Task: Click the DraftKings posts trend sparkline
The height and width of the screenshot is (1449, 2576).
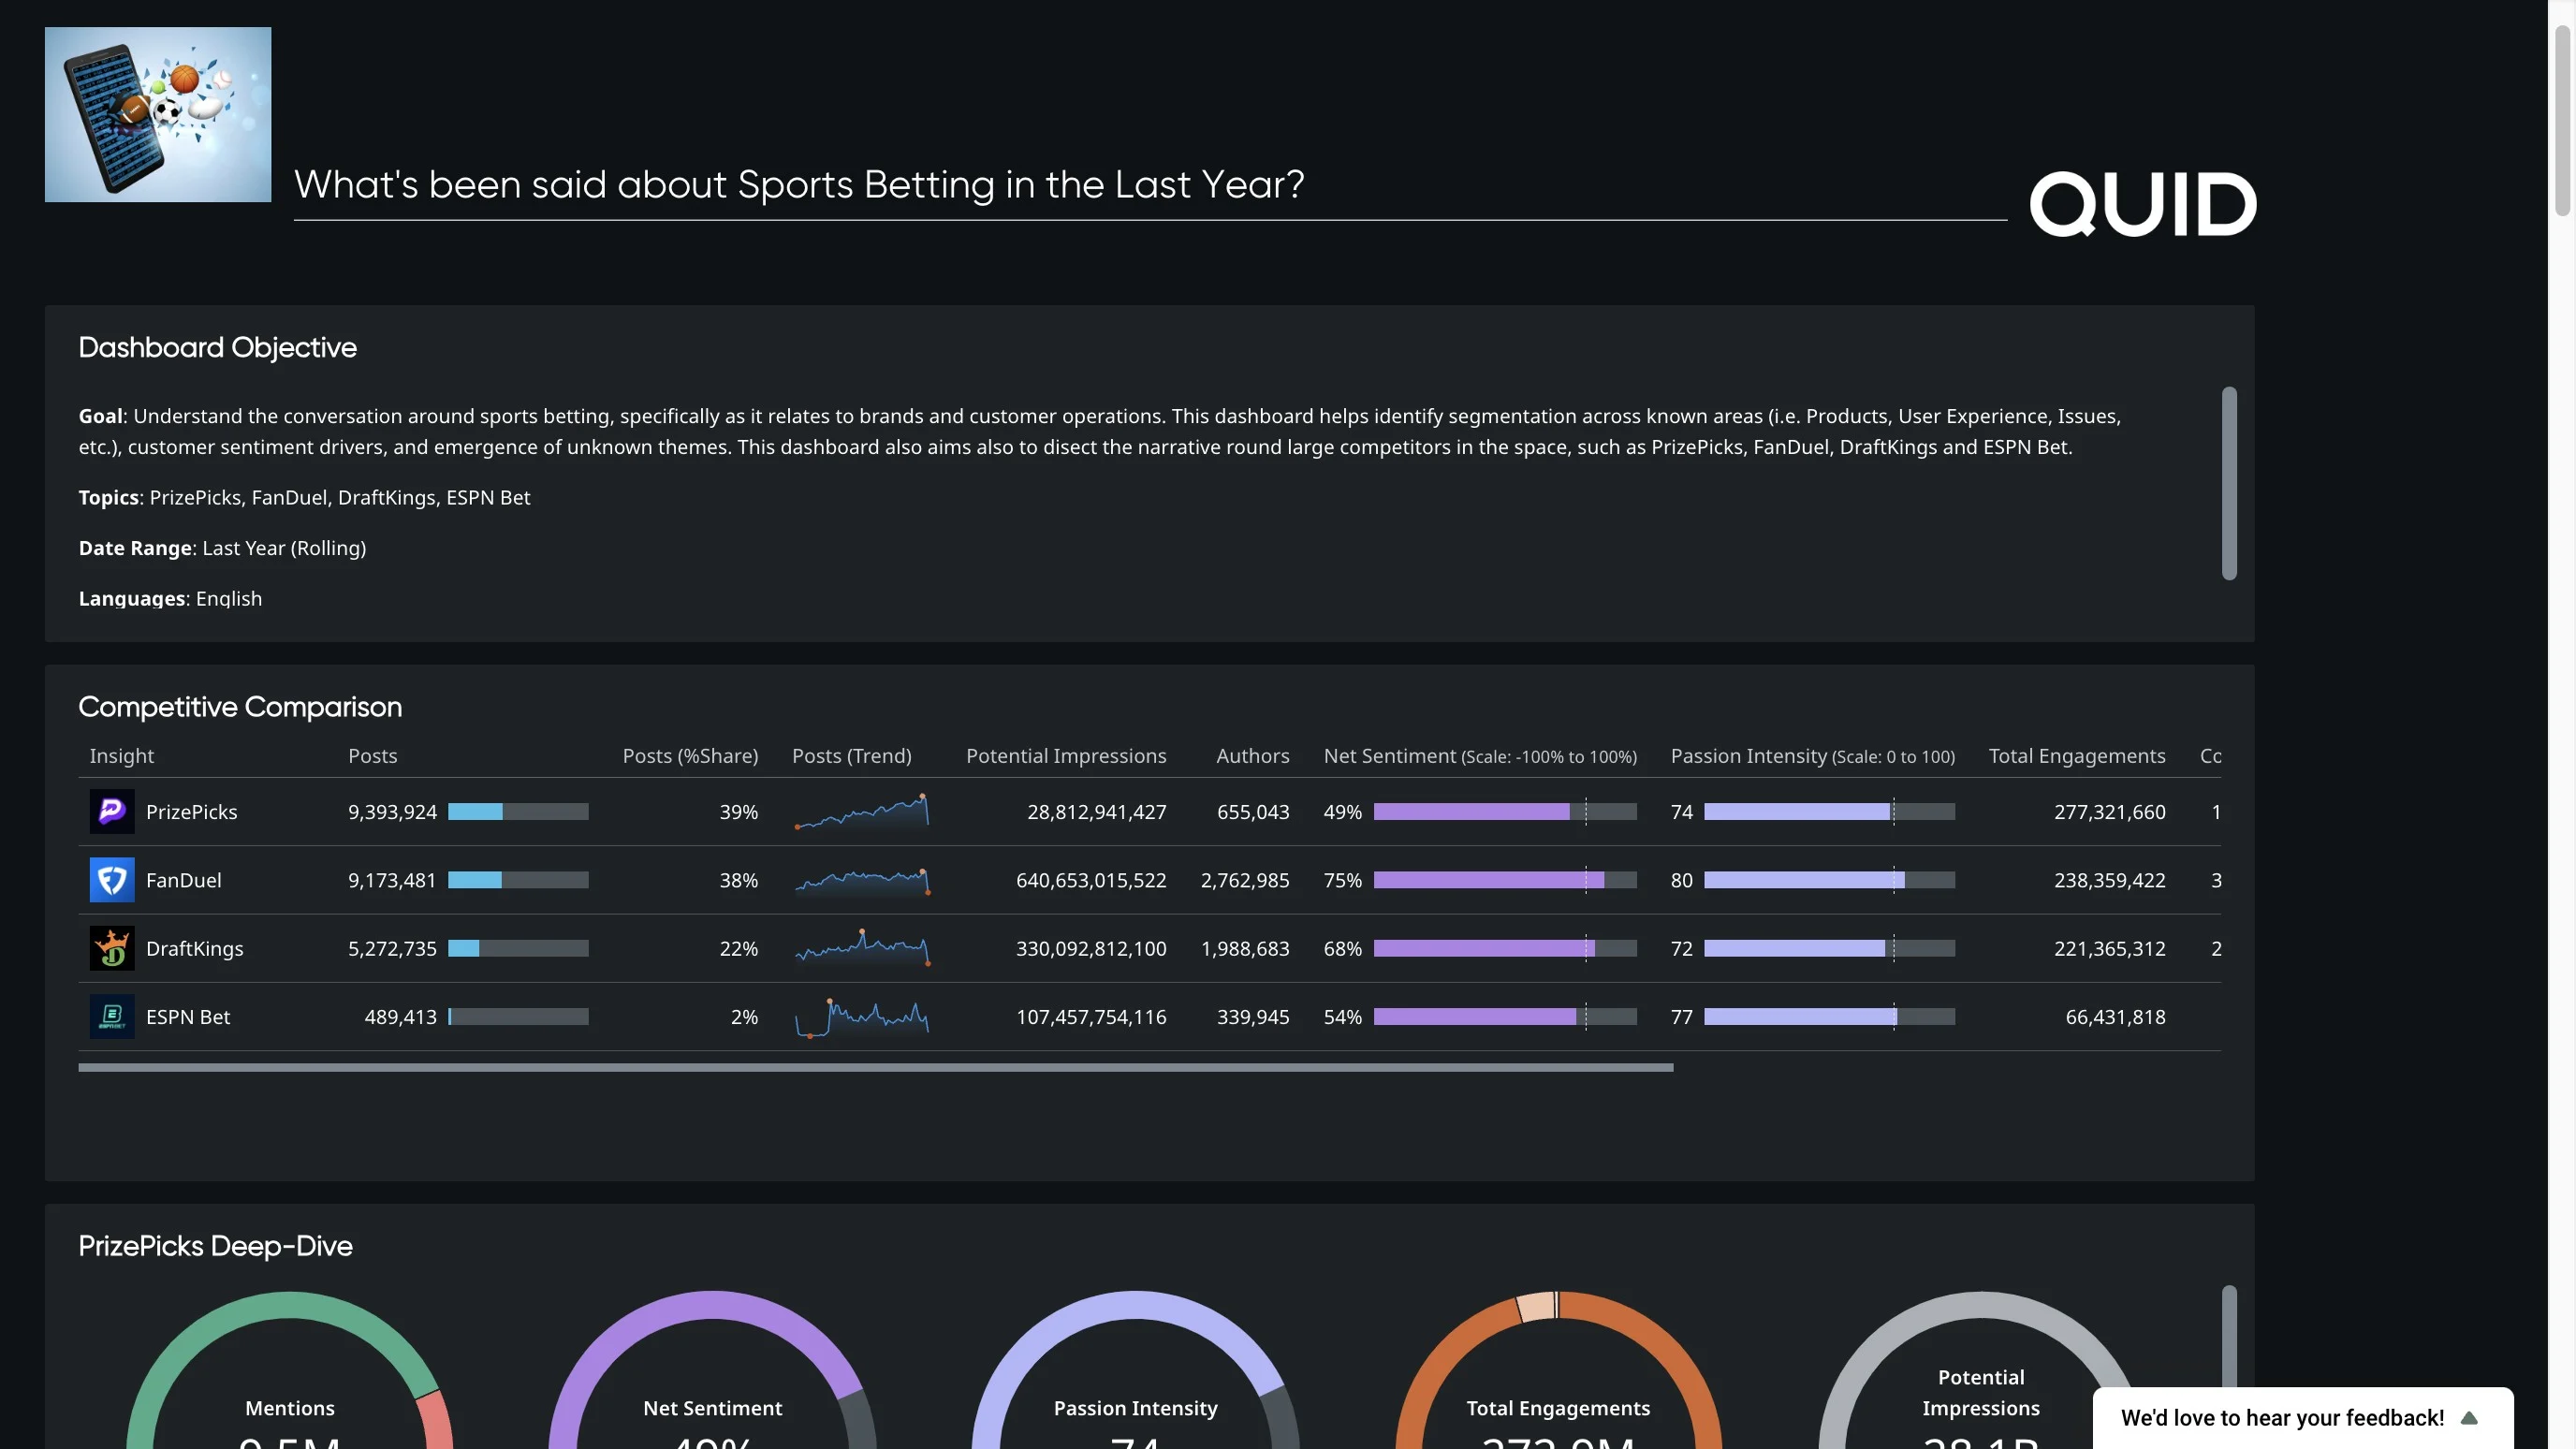Action: [862, 948]
